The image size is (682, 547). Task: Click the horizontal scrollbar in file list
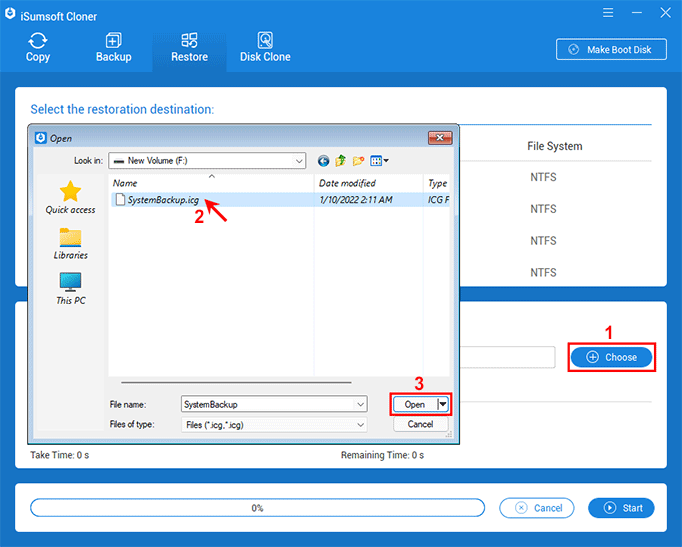click(x=236, y=383)
